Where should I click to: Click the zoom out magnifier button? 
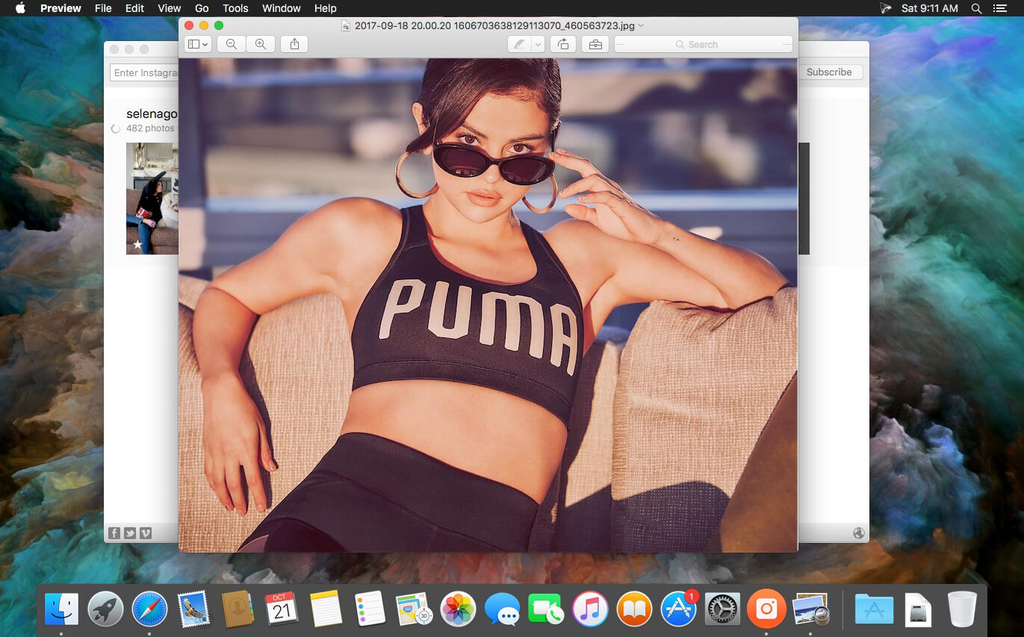pos(232,44)
